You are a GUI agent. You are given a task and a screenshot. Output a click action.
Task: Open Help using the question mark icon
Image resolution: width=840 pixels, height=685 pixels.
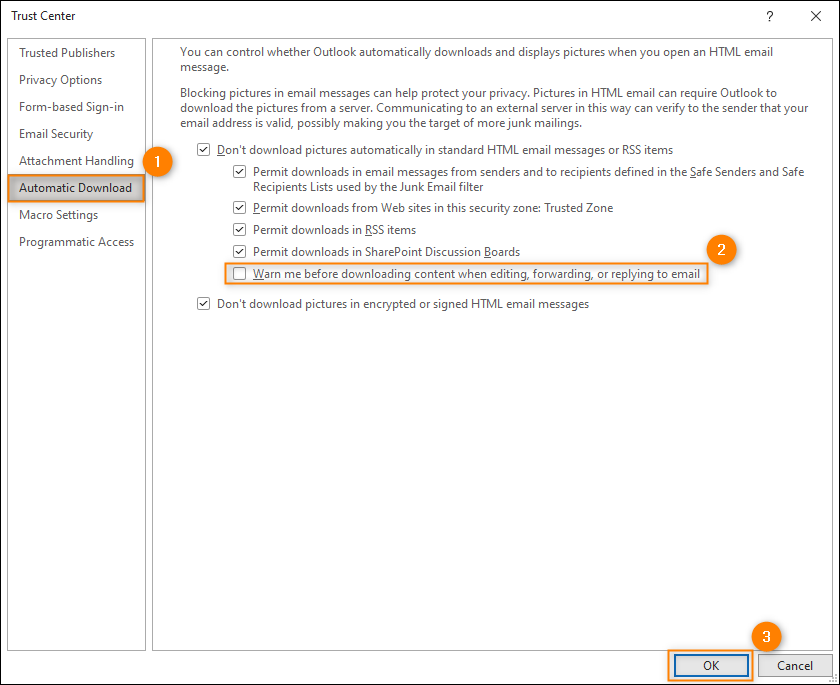[770, 16]
